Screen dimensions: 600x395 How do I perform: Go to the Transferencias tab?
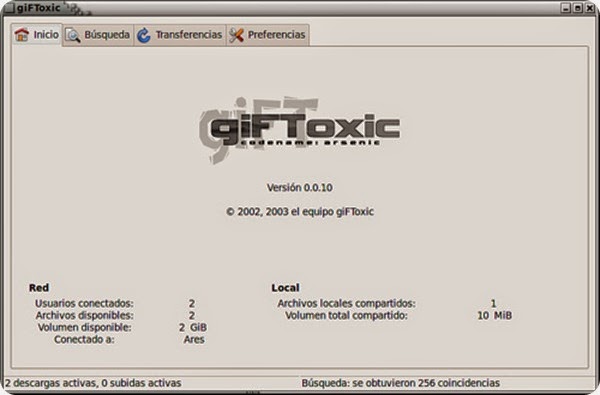(180, 35)
